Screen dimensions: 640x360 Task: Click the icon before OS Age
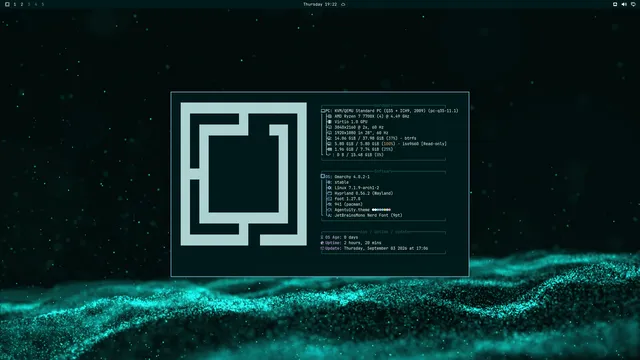(x=322, y=237)
